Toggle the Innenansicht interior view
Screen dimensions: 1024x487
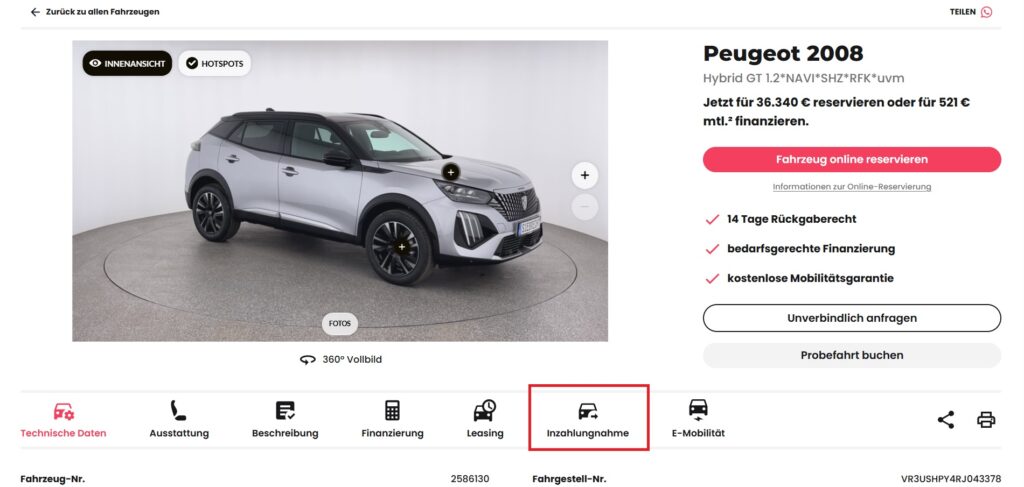pos(127,63)
